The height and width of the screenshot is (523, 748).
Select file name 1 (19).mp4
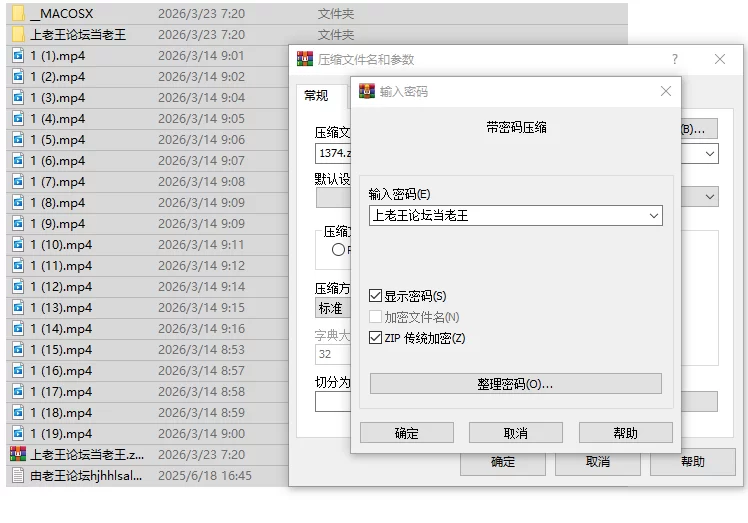pos(61,433)
